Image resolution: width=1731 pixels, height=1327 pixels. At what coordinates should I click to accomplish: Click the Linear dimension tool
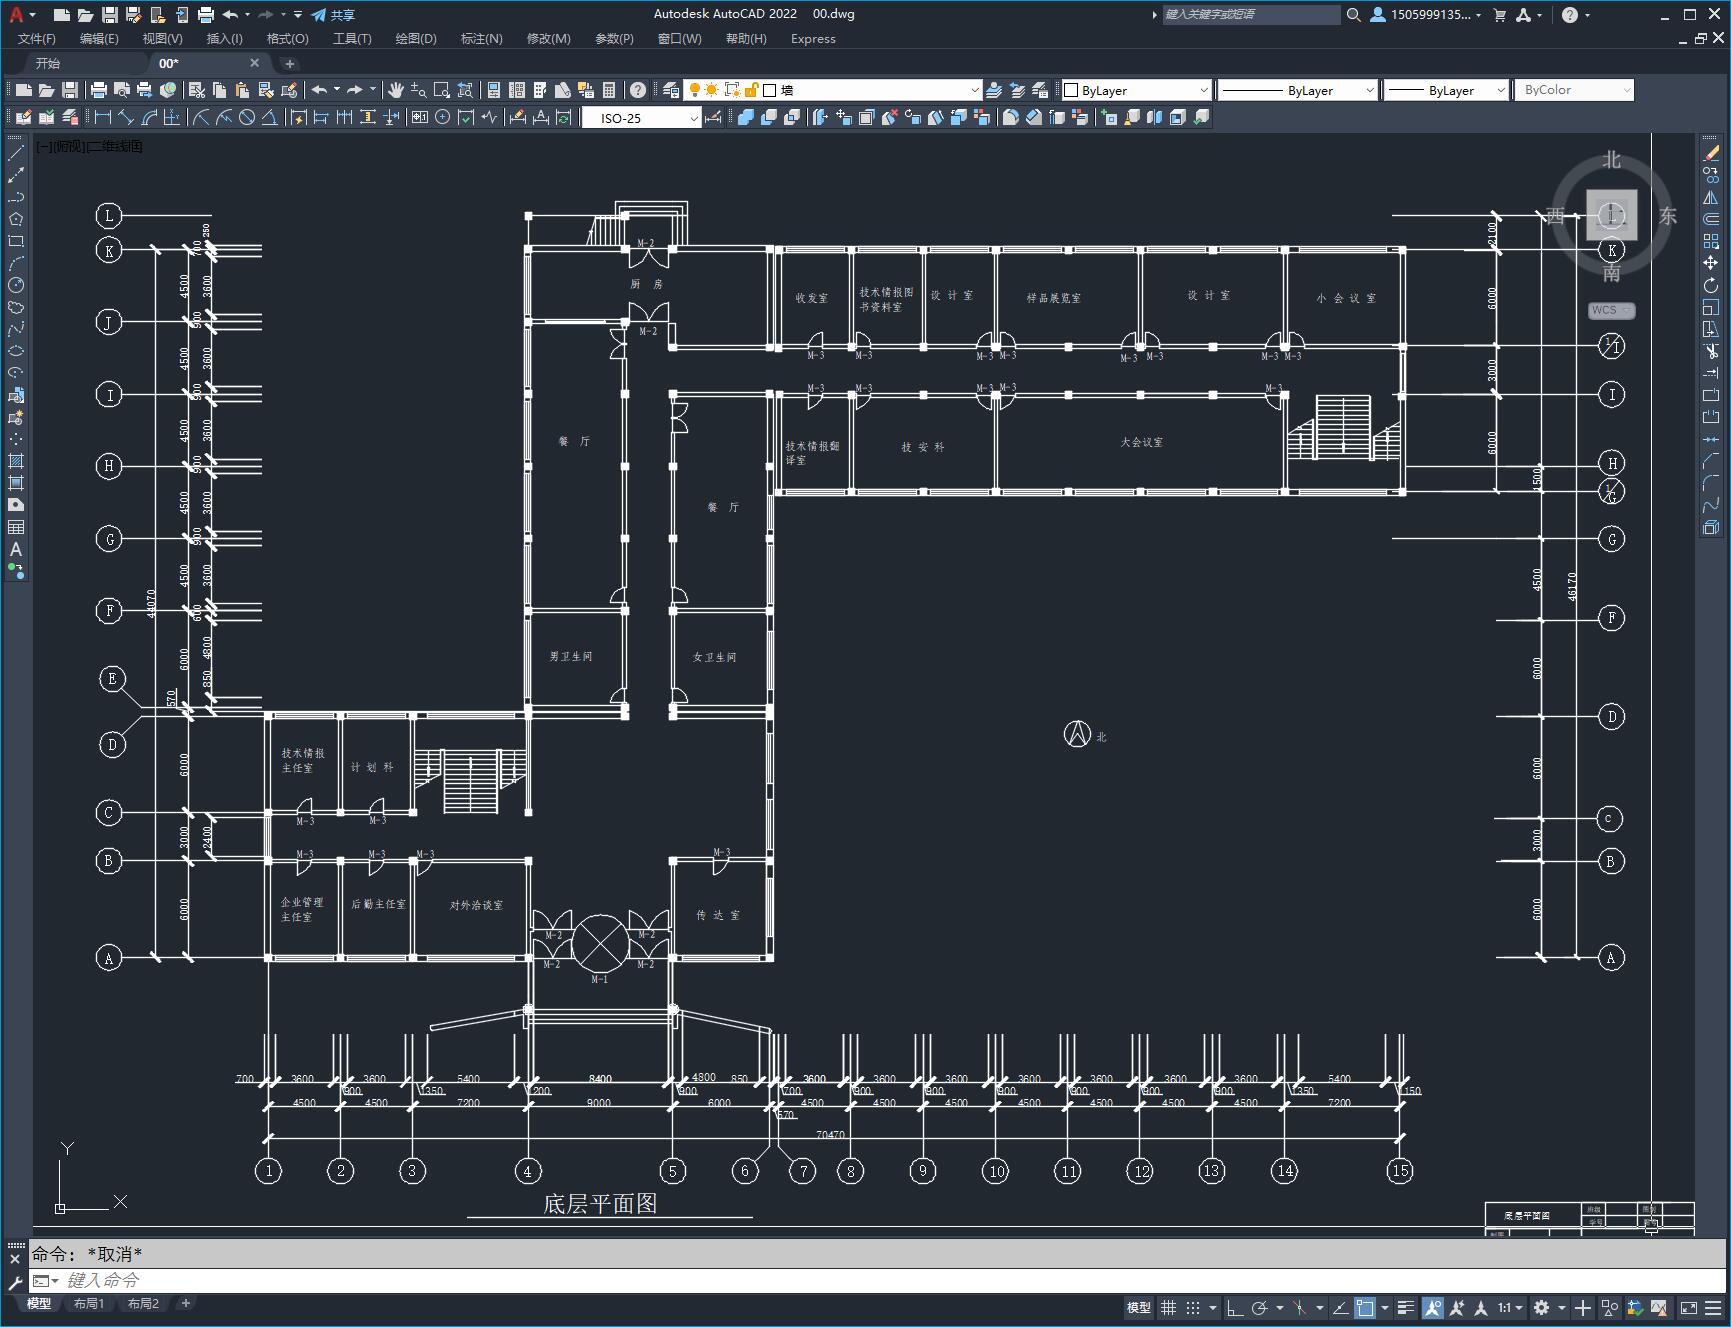[103, 118]
